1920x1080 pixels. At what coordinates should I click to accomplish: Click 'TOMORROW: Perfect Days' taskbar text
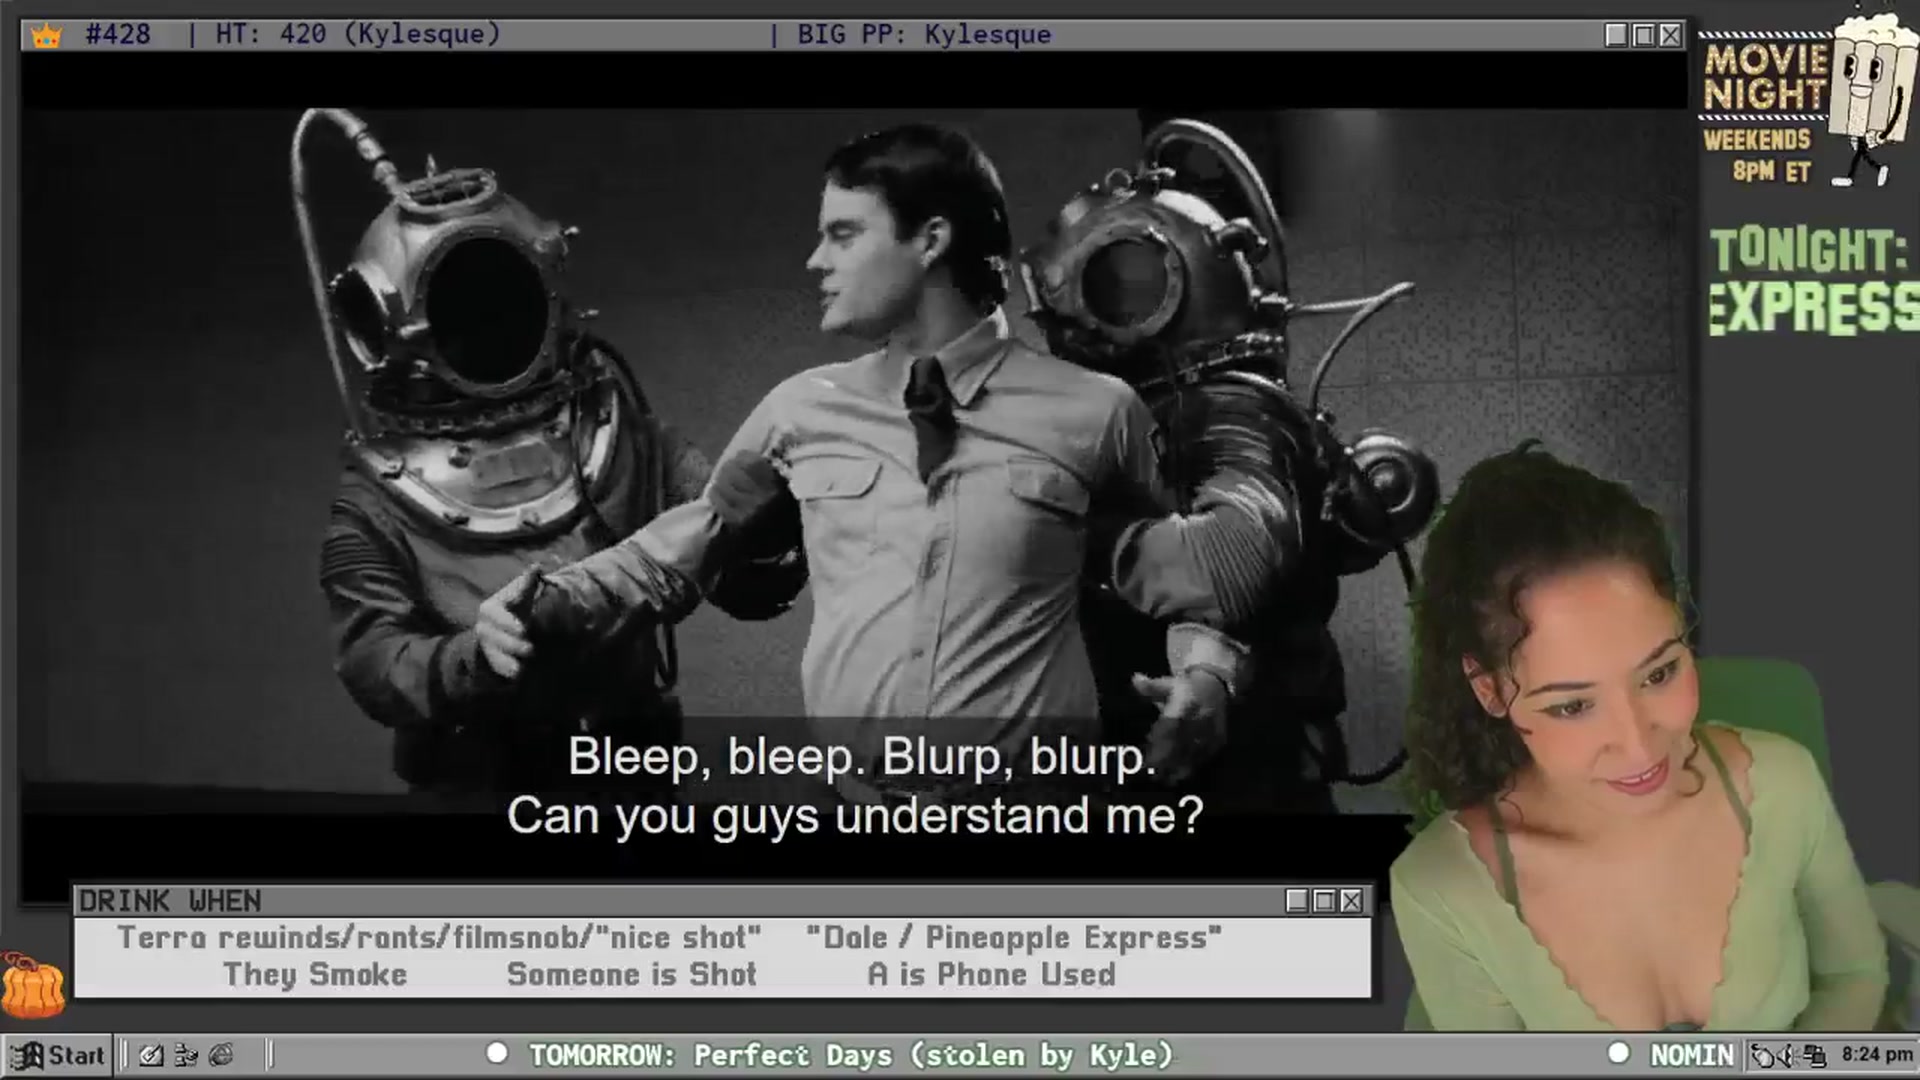click(850, 1055)
